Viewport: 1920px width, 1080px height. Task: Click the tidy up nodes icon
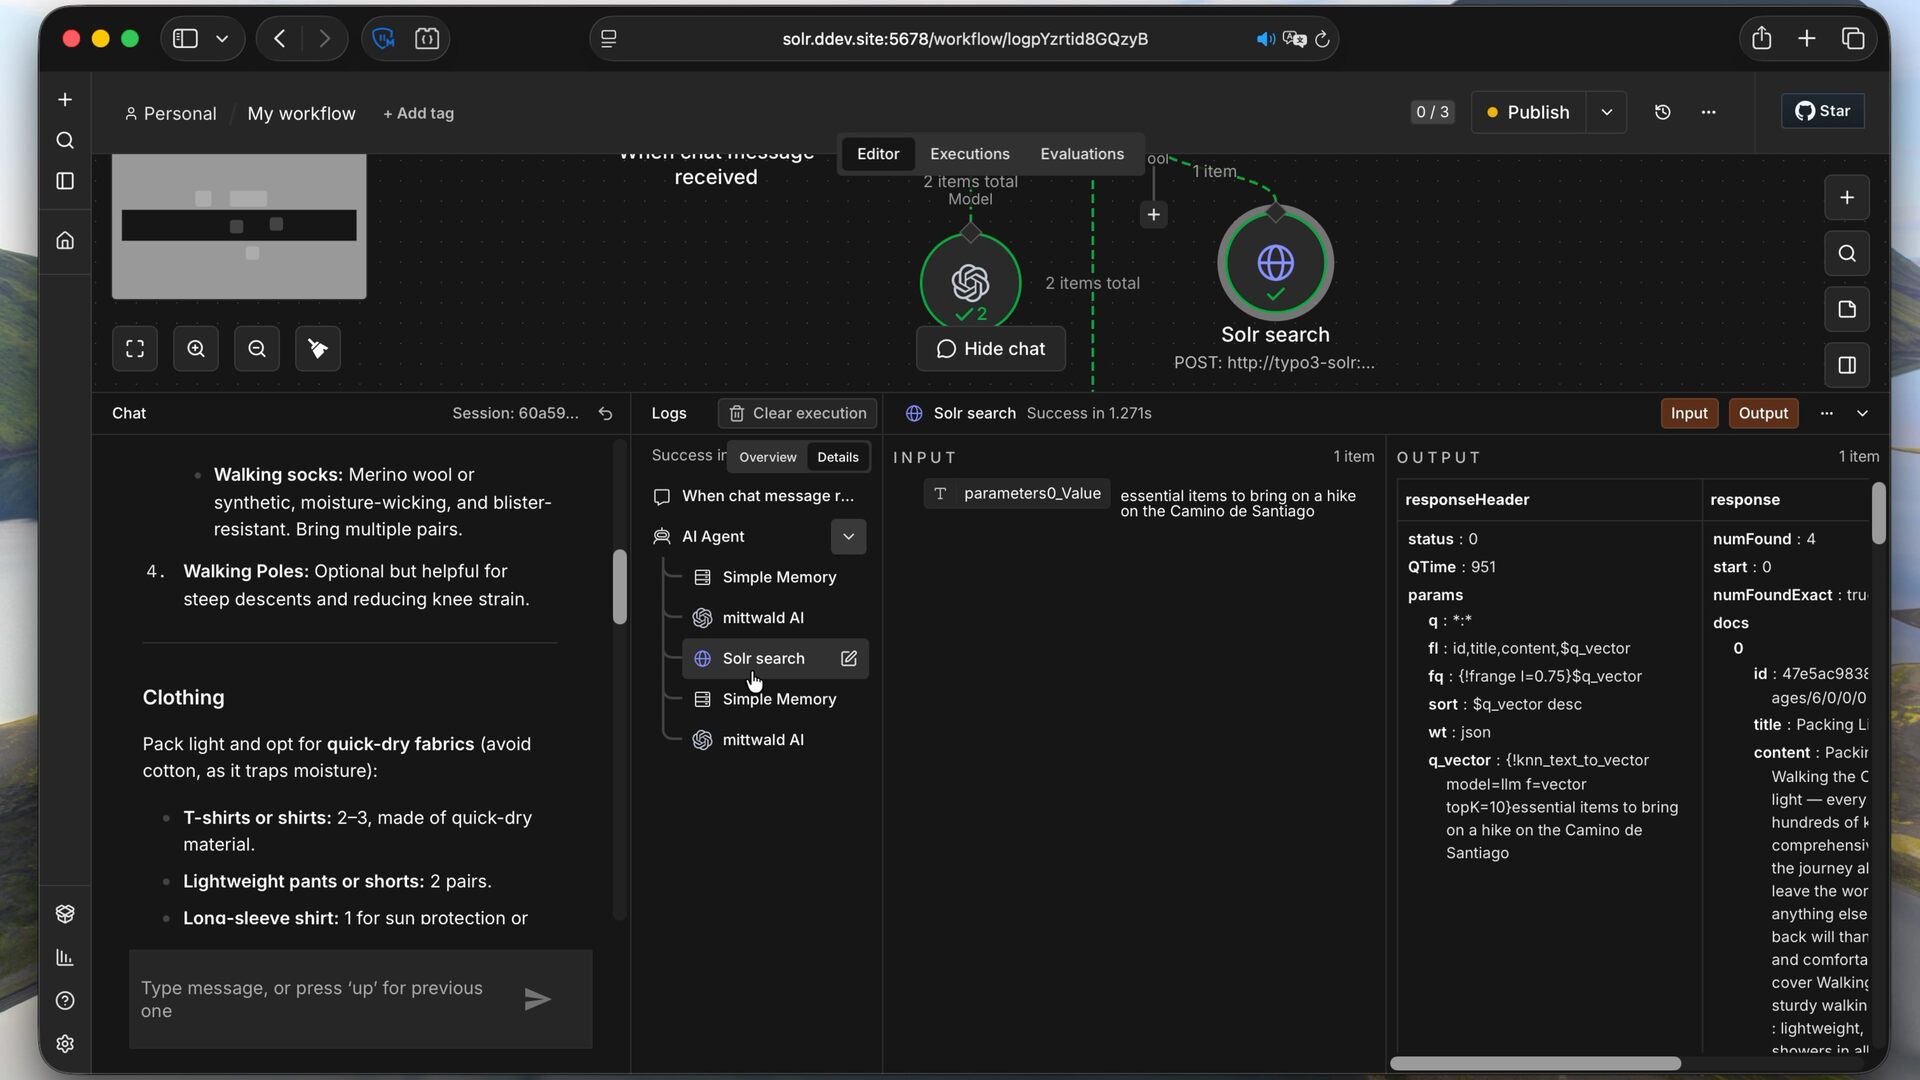click(x=318, y=349)
